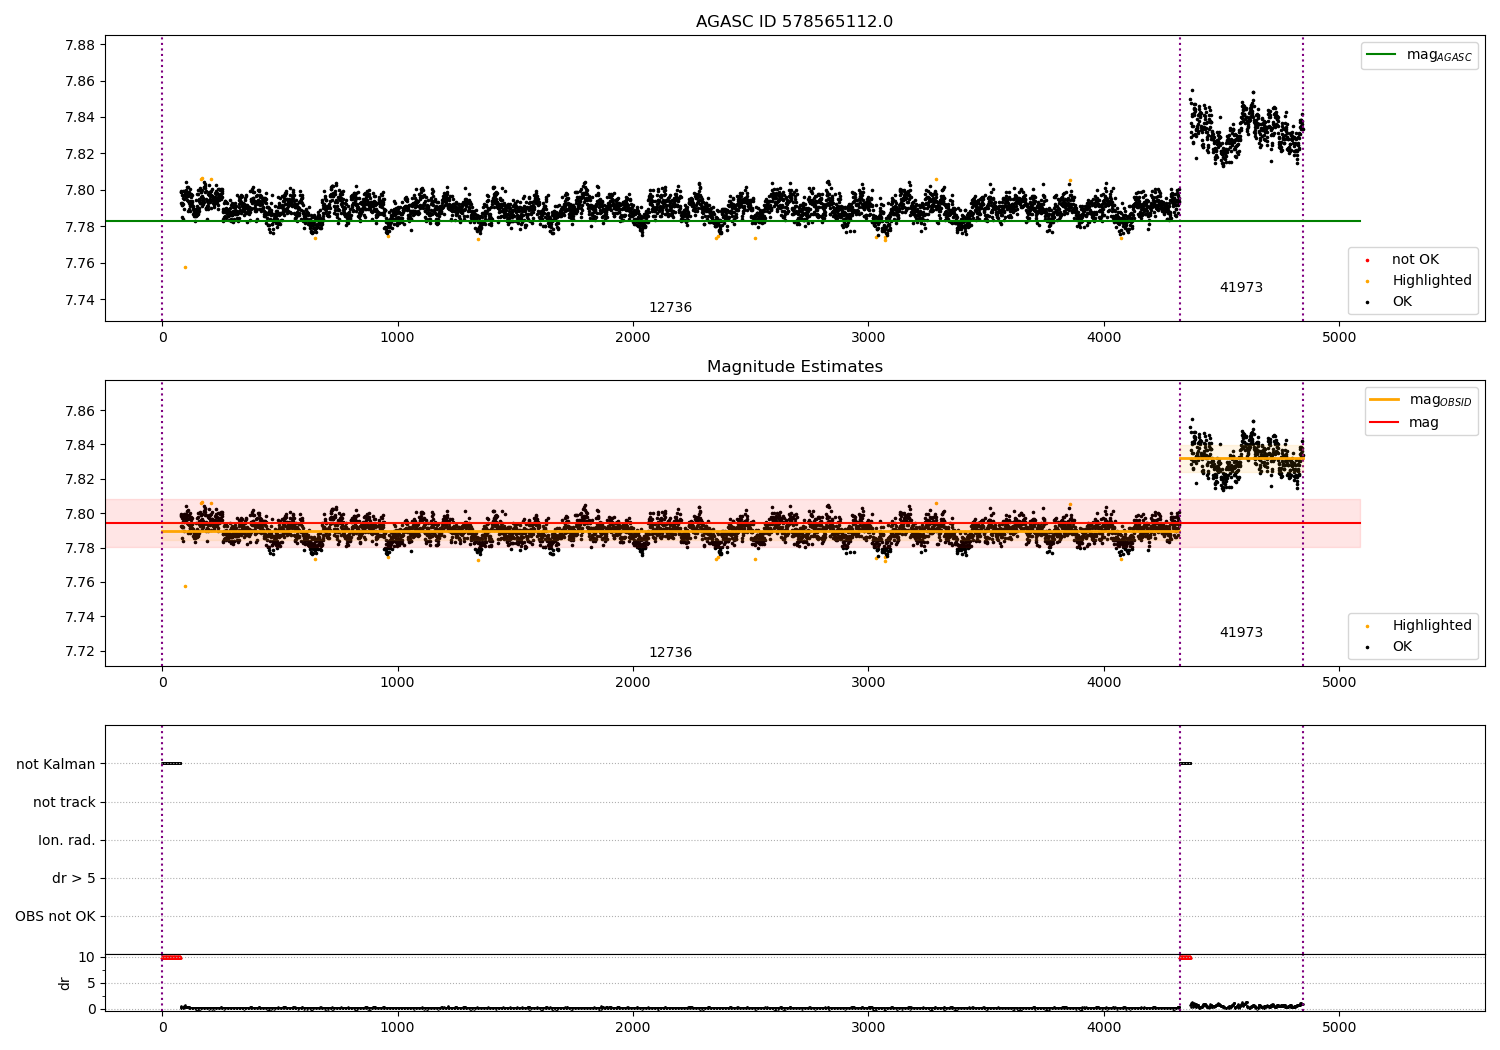Click obsid label 12736 in middle plot
The width and height of the screenshot is (1500, 1050).
pos(670,653)
